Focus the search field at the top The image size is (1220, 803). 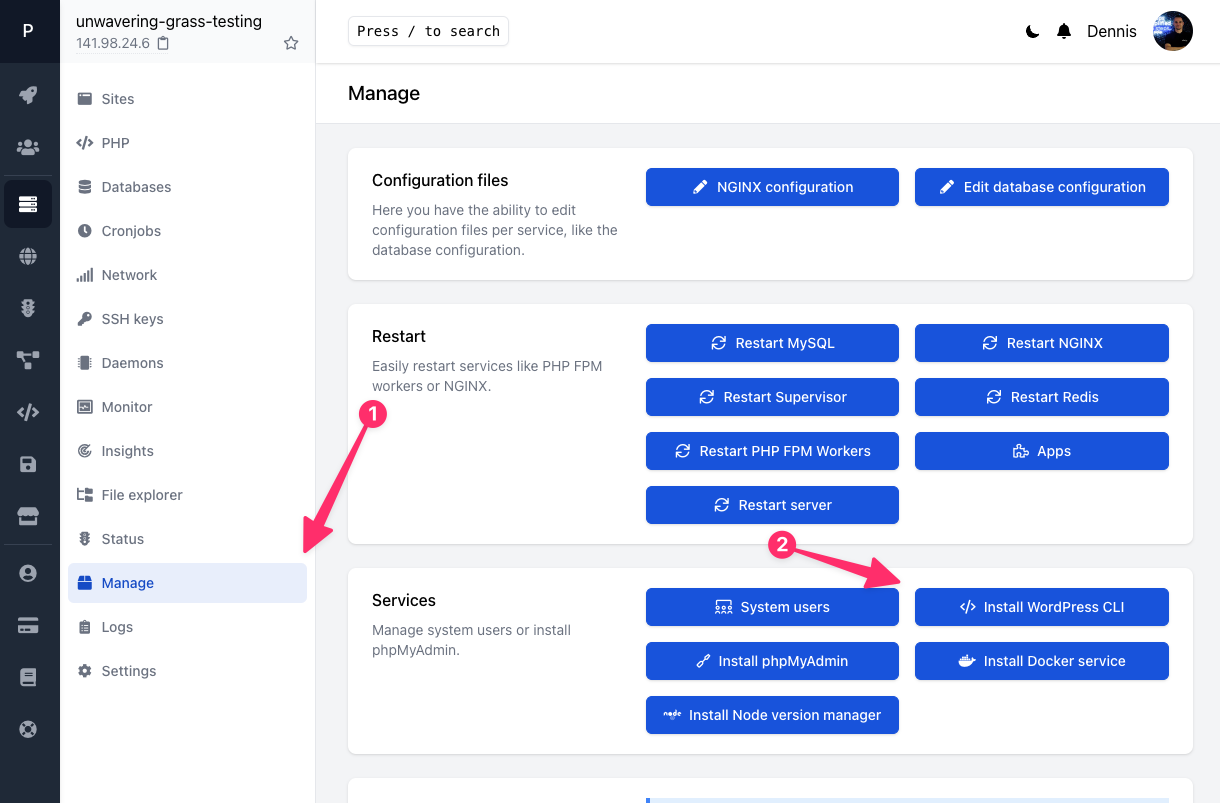click(x=428, y=31)
